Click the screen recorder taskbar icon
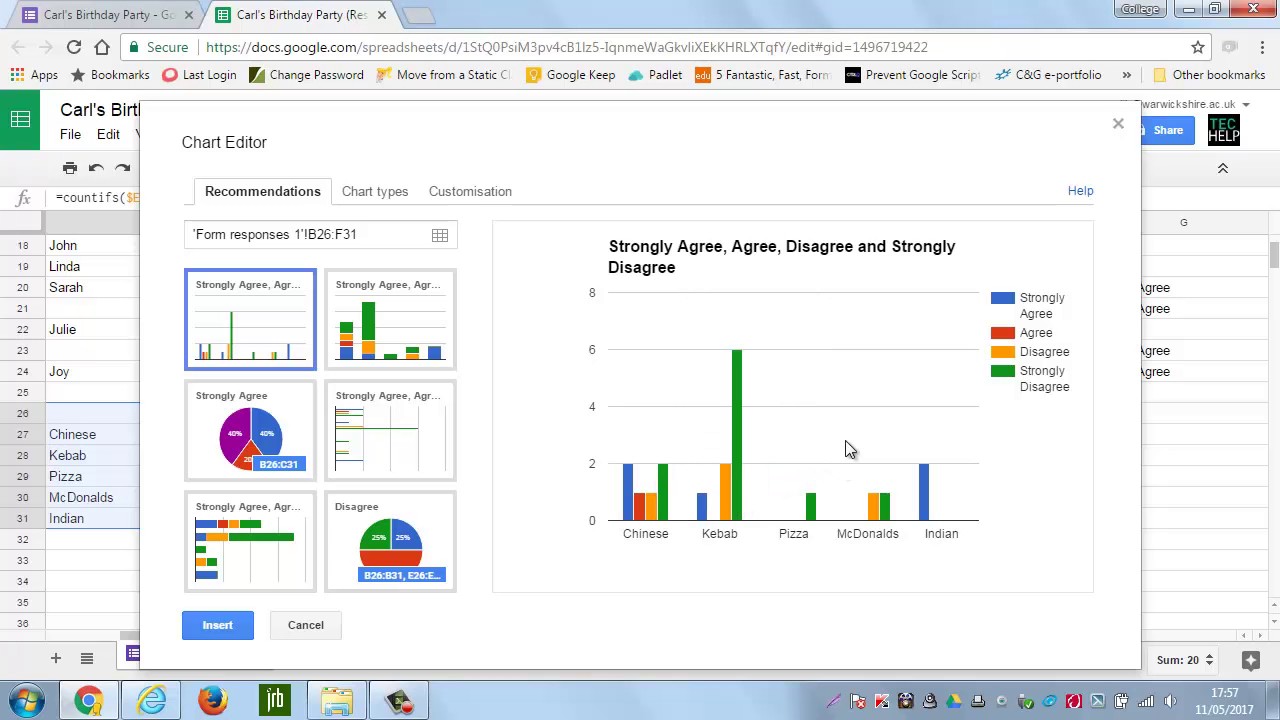 point(399,700)
